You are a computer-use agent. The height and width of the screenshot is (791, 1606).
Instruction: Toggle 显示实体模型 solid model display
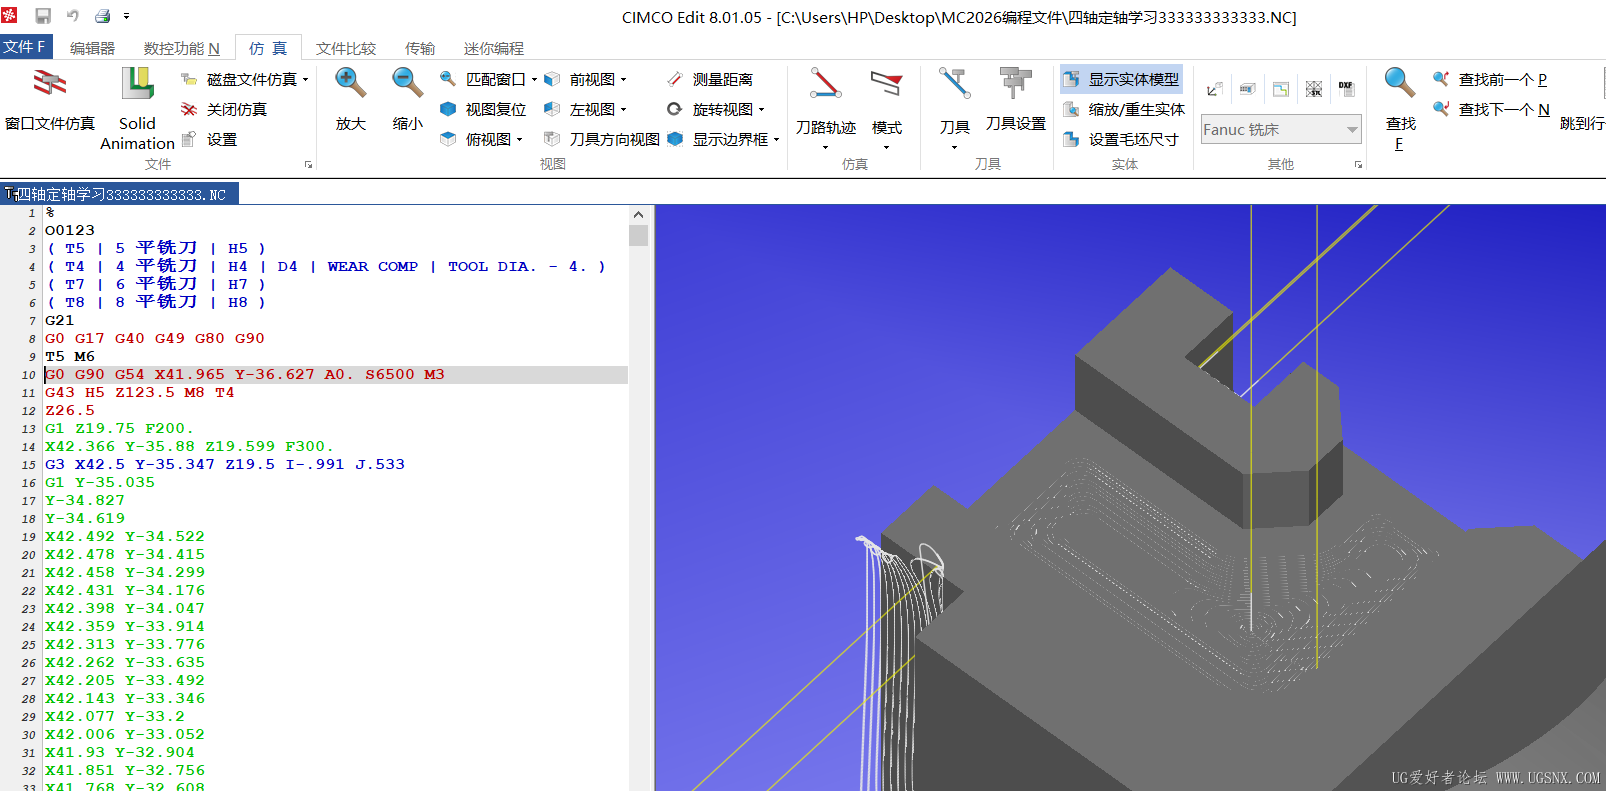(x=1122, y=79)
